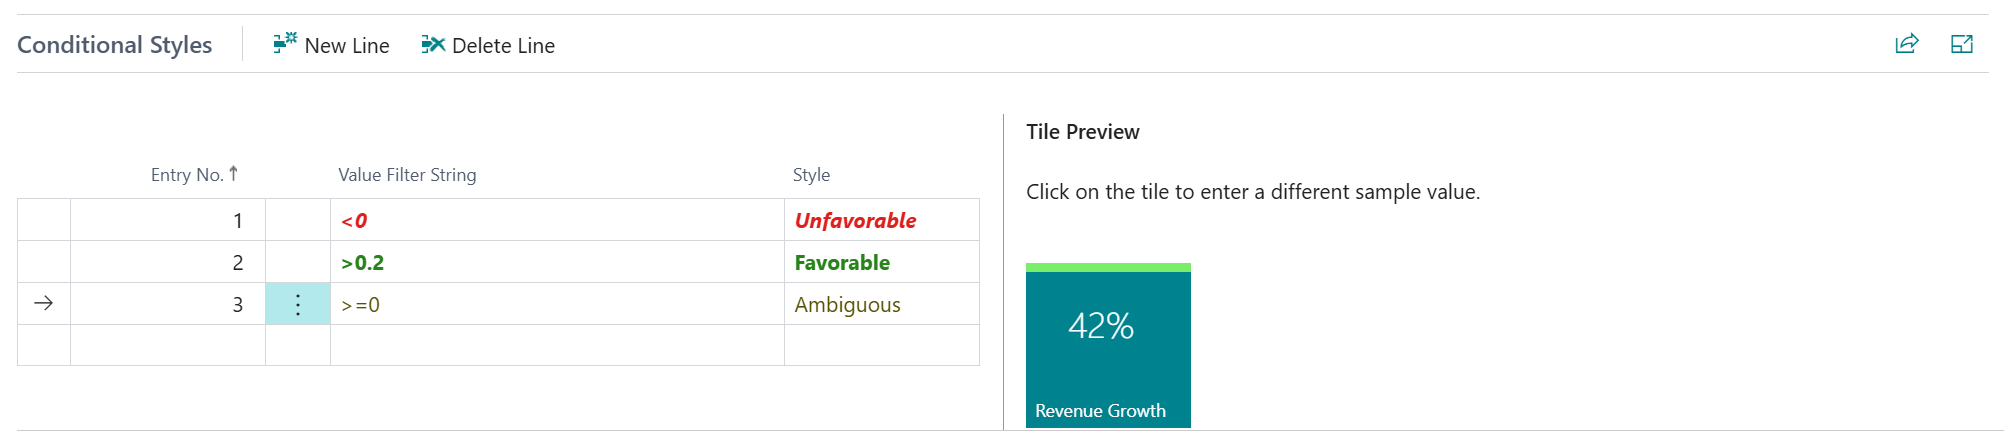Expand the Conditional Styles part with the pop-out icon

(1962, 44)
